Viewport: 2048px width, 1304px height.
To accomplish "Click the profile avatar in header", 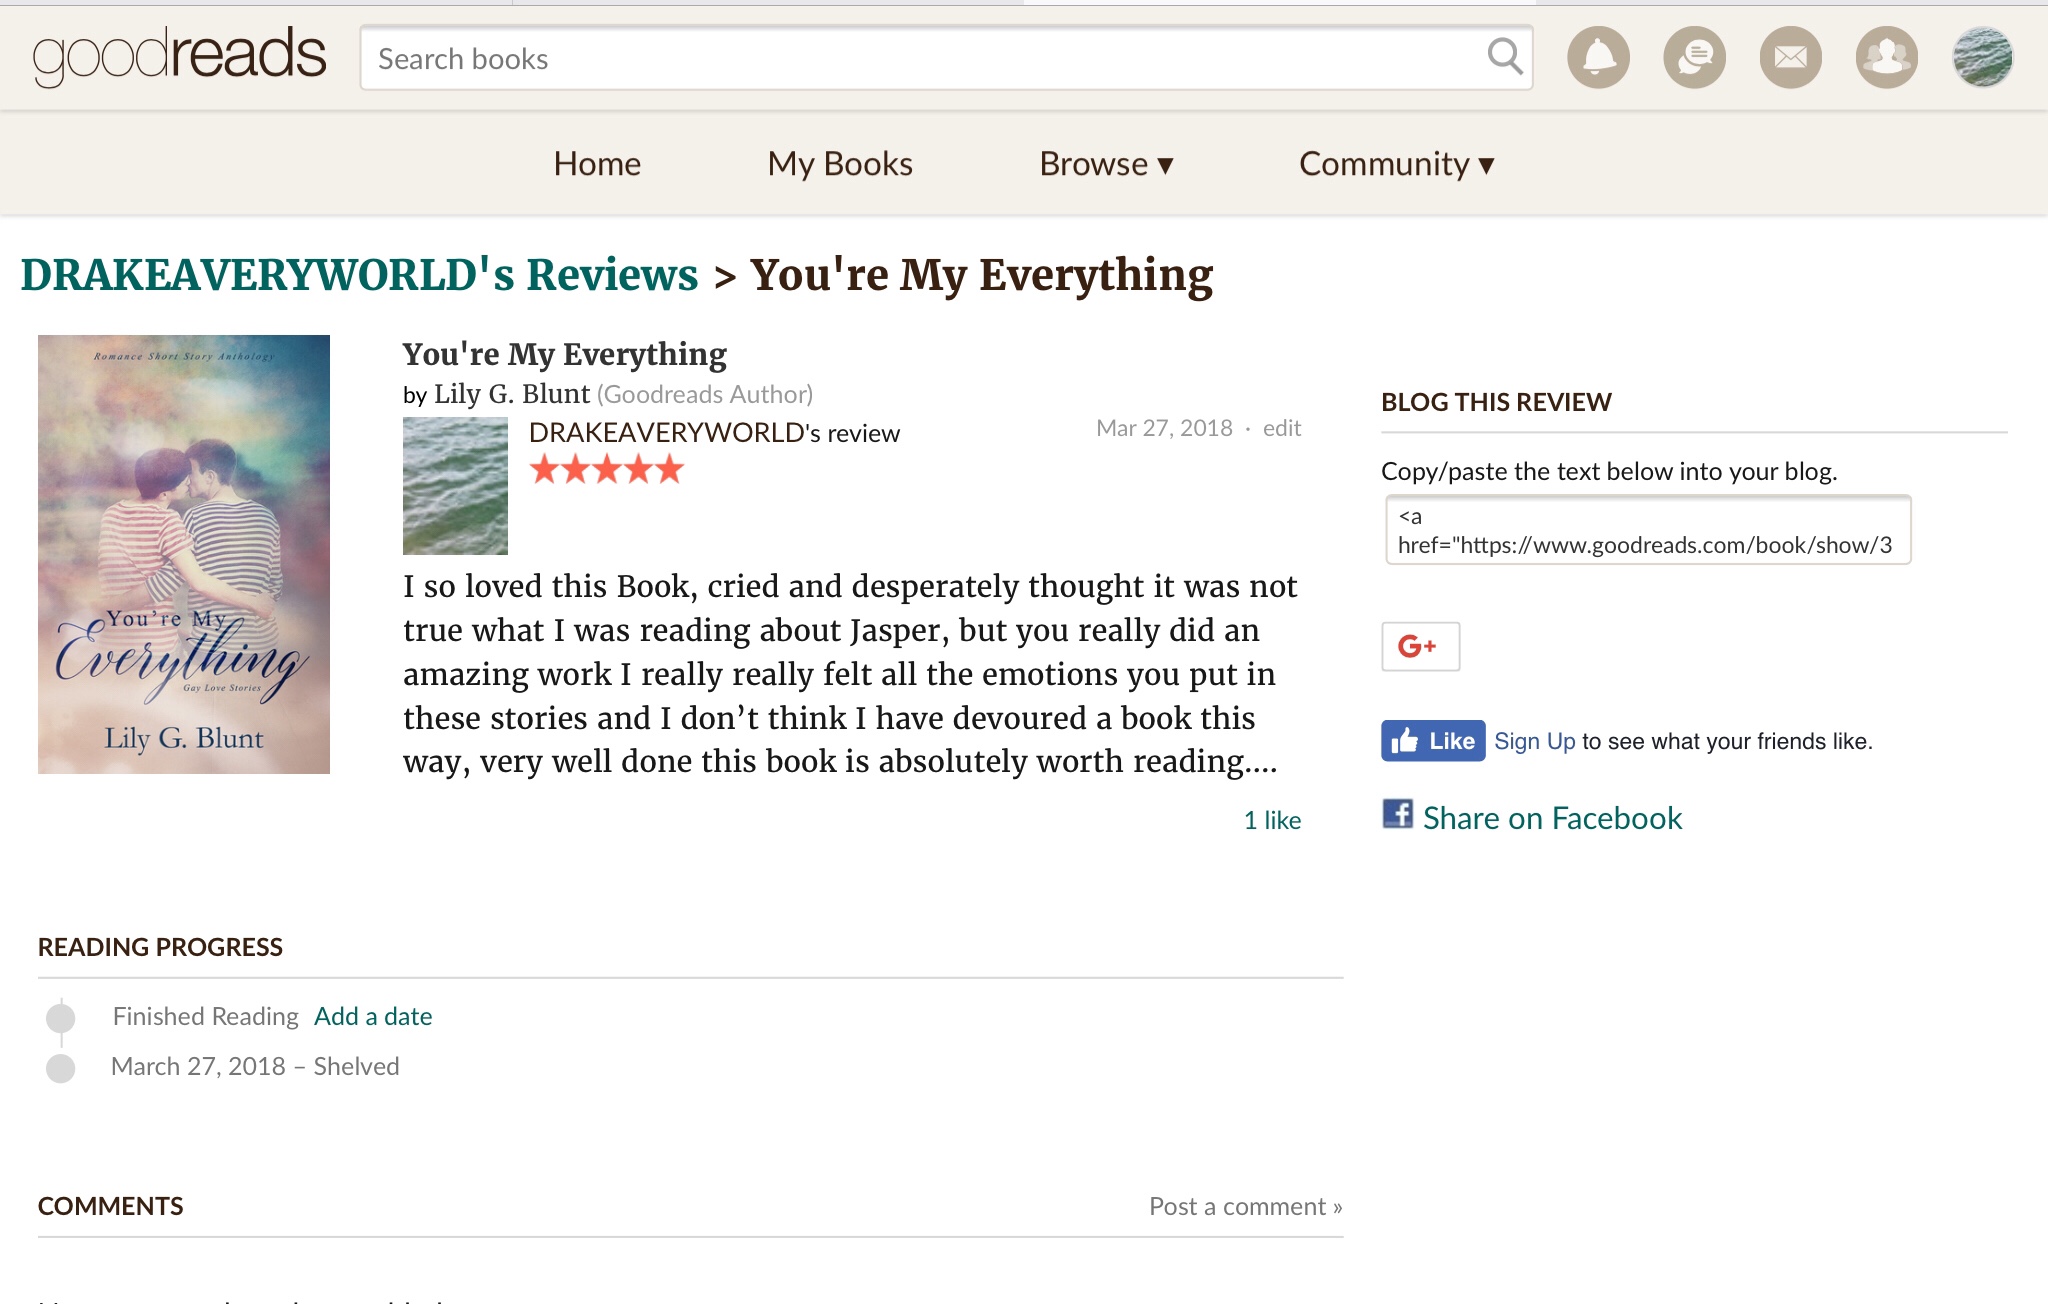I will pyautogui.click(x=1982, y=58).
